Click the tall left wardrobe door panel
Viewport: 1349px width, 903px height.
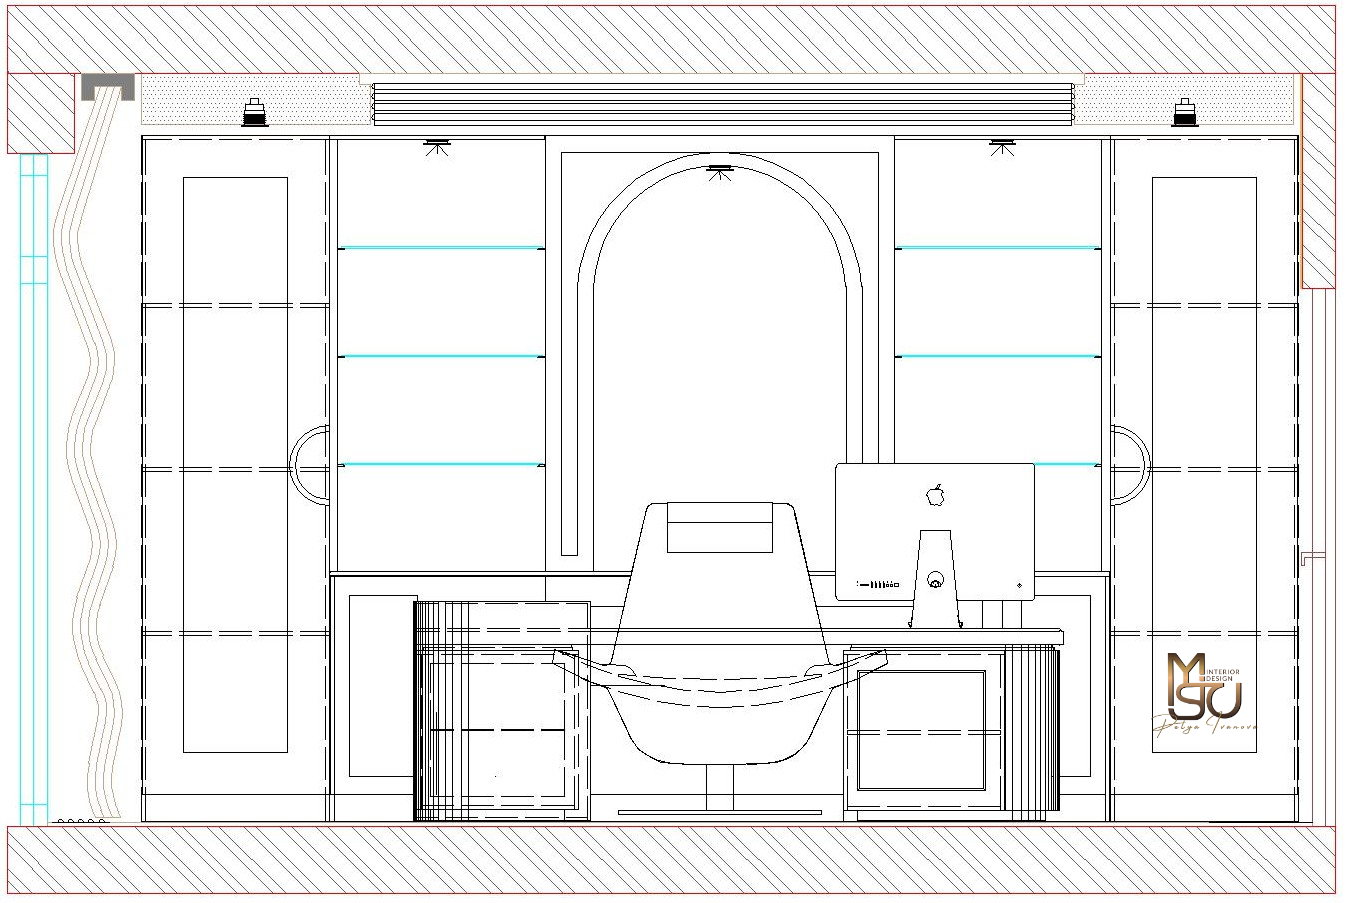point(236,465)
